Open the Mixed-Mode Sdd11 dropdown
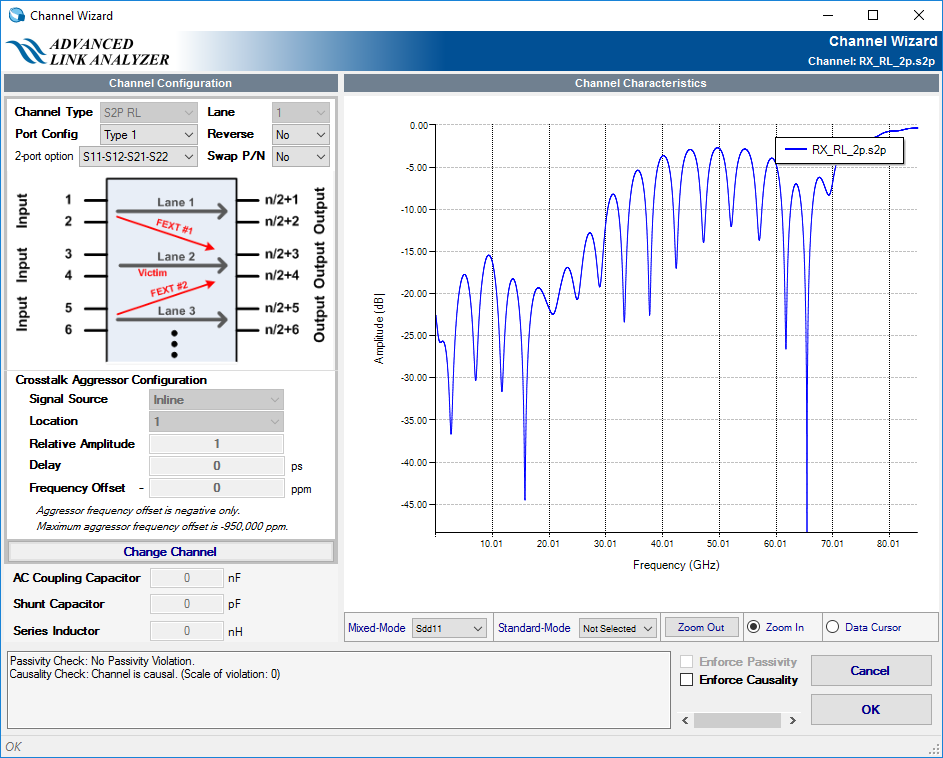 pos(449,628)
